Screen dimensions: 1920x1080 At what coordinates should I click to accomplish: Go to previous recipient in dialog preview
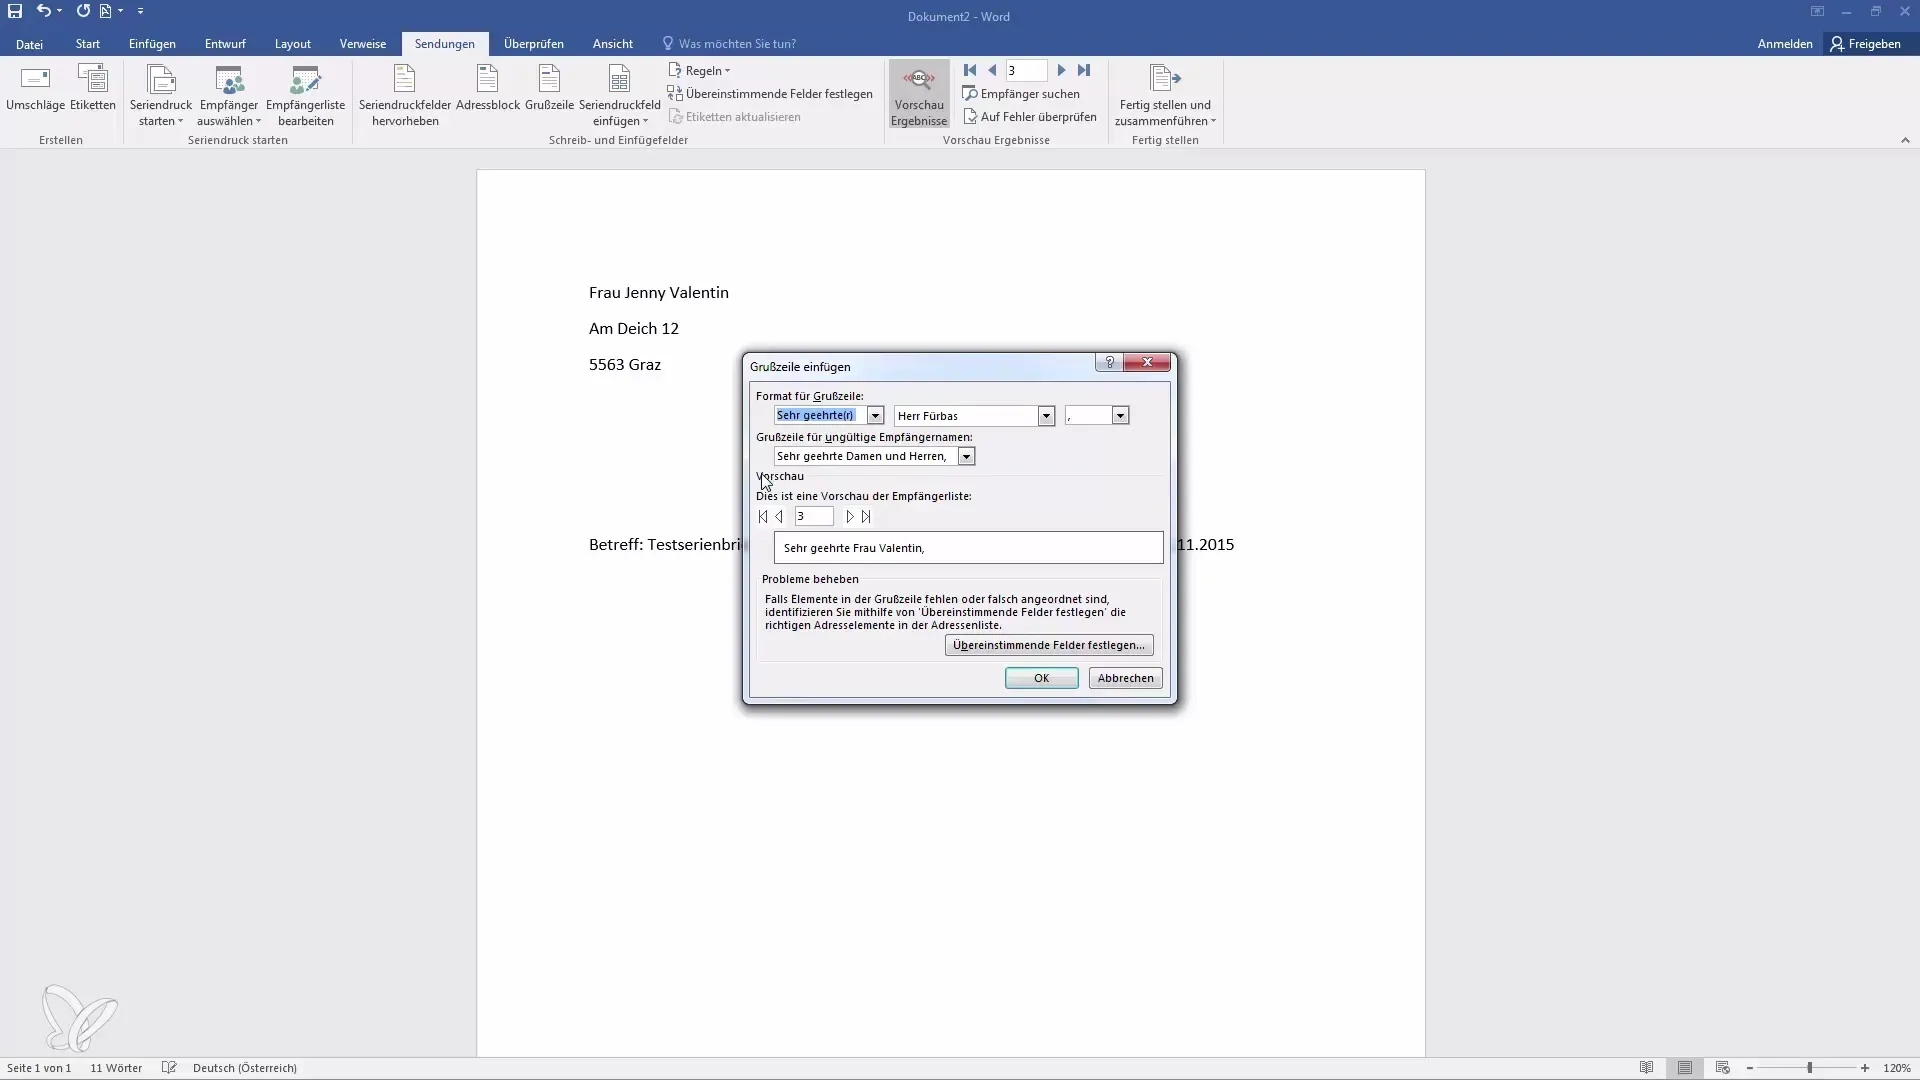coord(779,517)
